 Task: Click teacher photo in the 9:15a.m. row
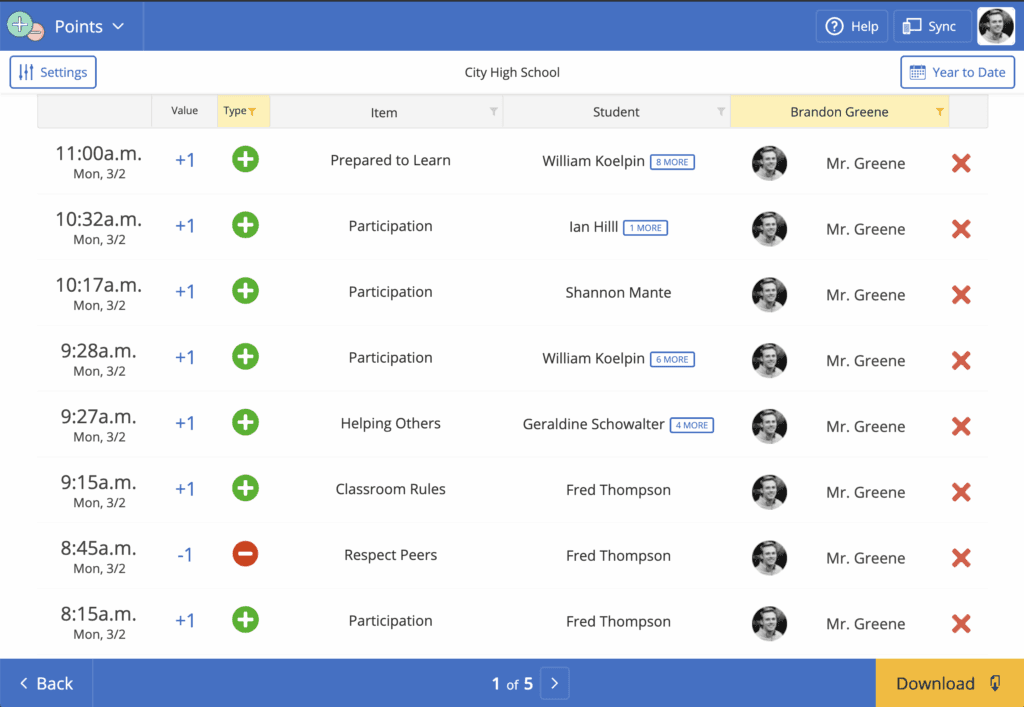pos(769,492)
